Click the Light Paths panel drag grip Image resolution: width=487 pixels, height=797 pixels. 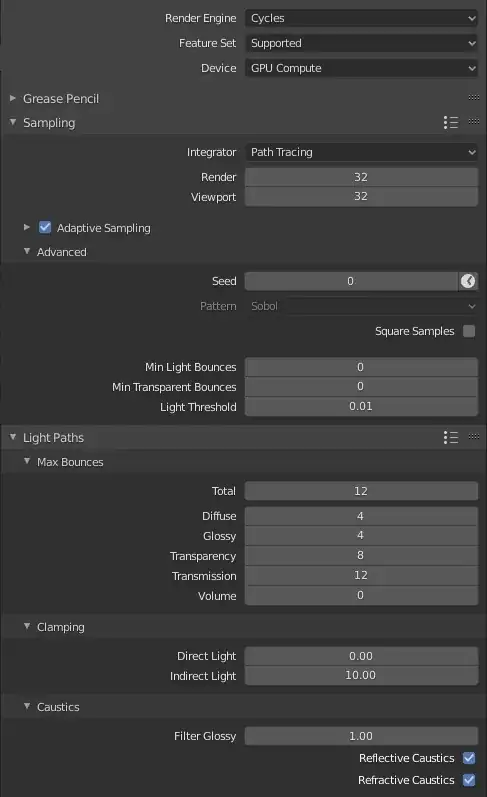click(474, 437)
